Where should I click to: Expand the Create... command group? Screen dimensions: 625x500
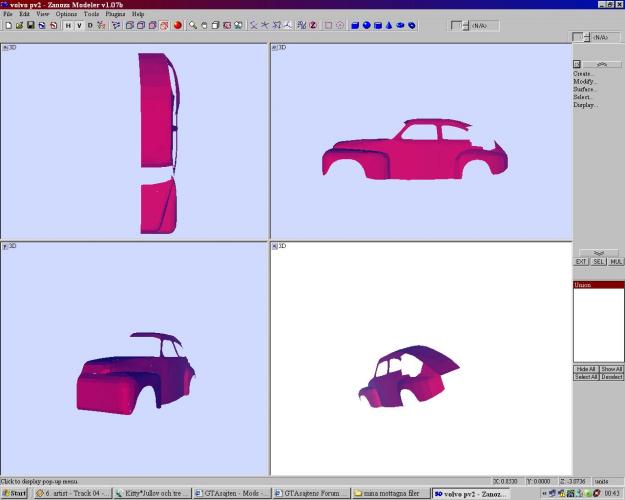pyautogui.click(x=583, y=73)
